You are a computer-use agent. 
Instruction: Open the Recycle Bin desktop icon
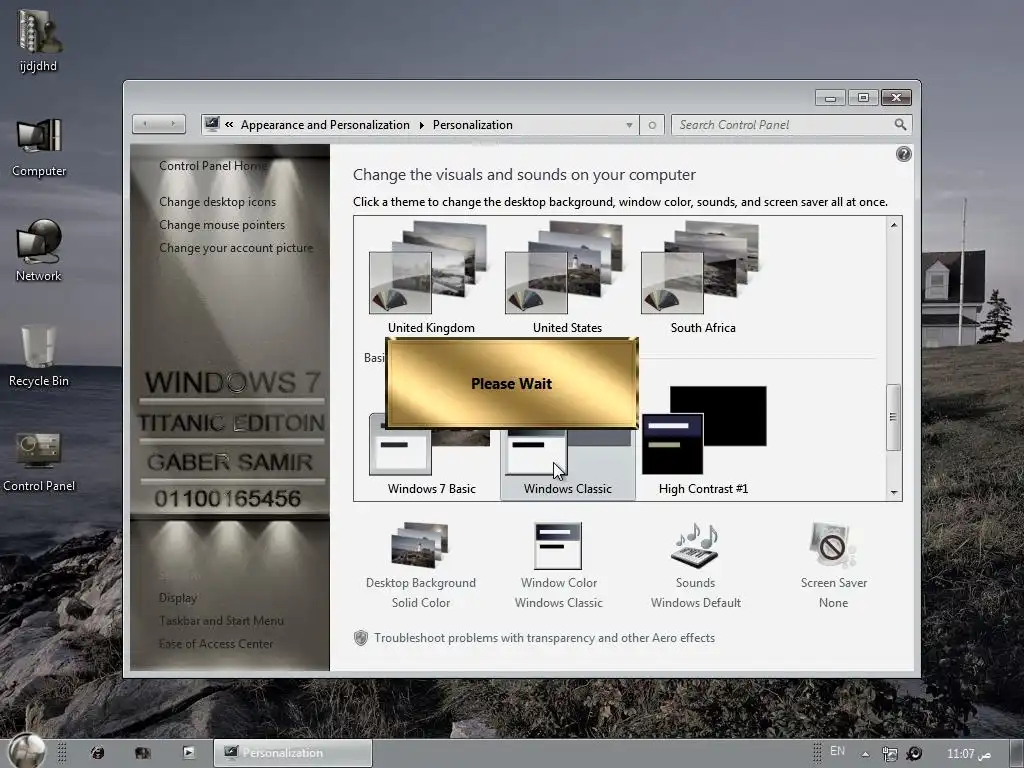tap(39, 356)
